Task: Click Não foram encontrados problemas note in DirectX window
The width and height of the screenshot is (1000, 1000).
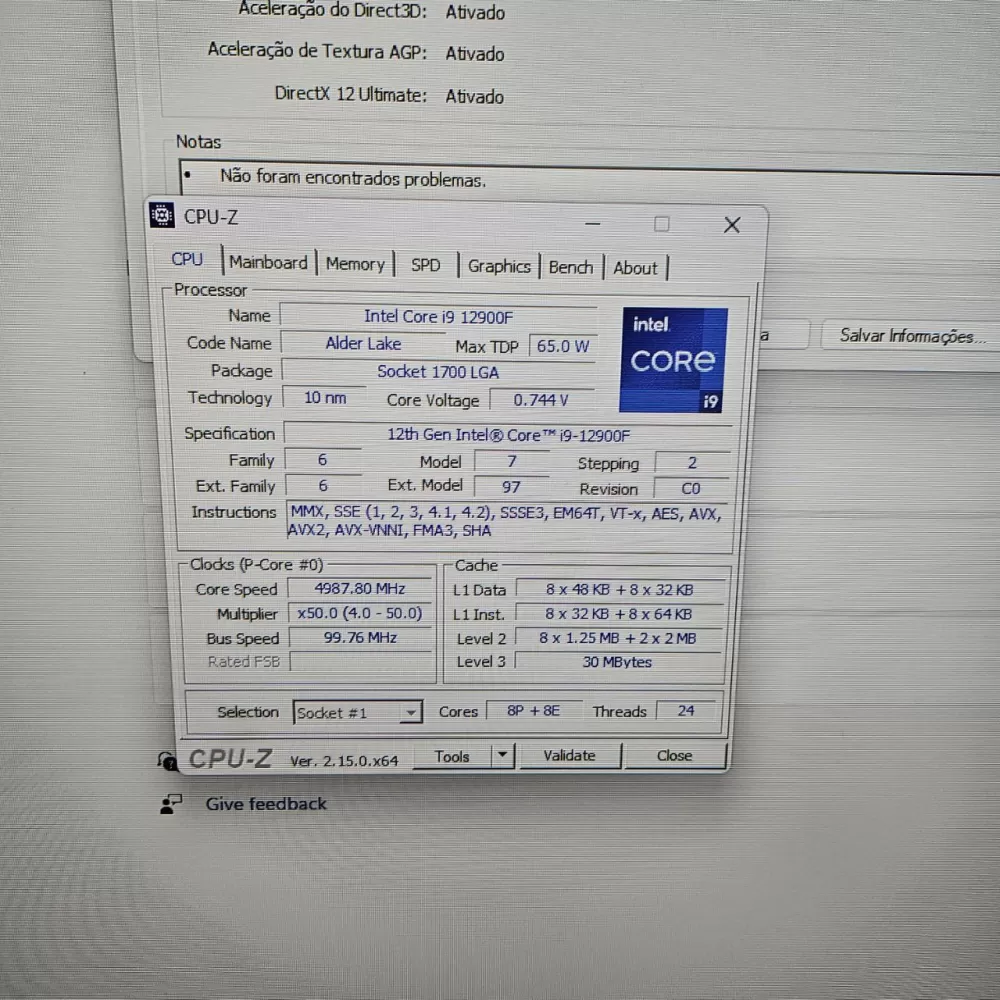Action: point(353,177)
